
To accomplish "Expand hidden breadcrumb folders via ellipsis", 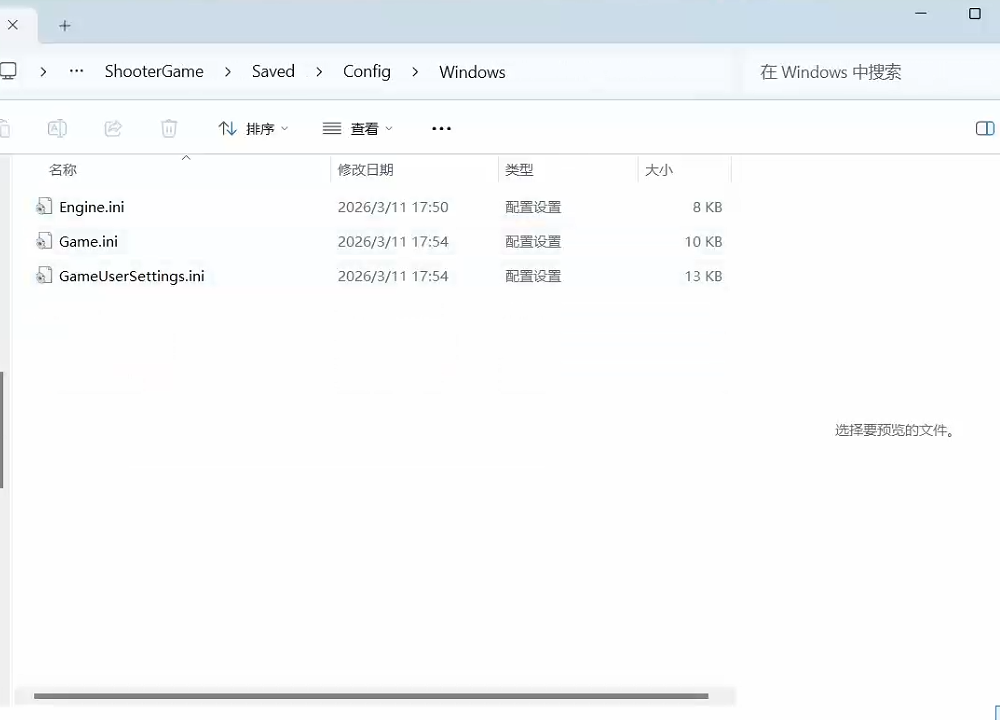I will coord(76,72).
